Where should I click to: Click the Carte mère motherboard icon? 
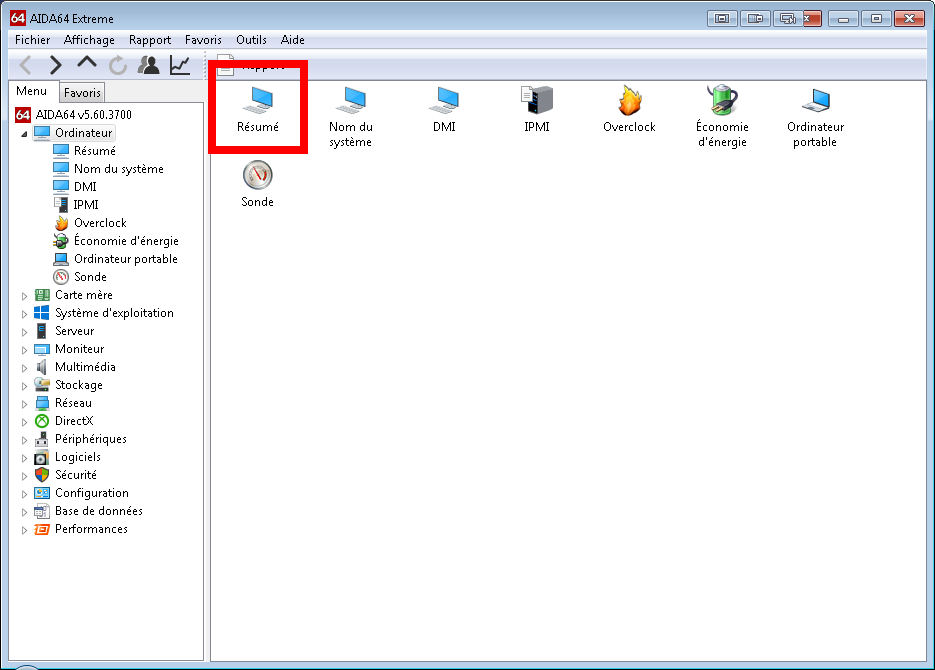[x=42, y=295]
